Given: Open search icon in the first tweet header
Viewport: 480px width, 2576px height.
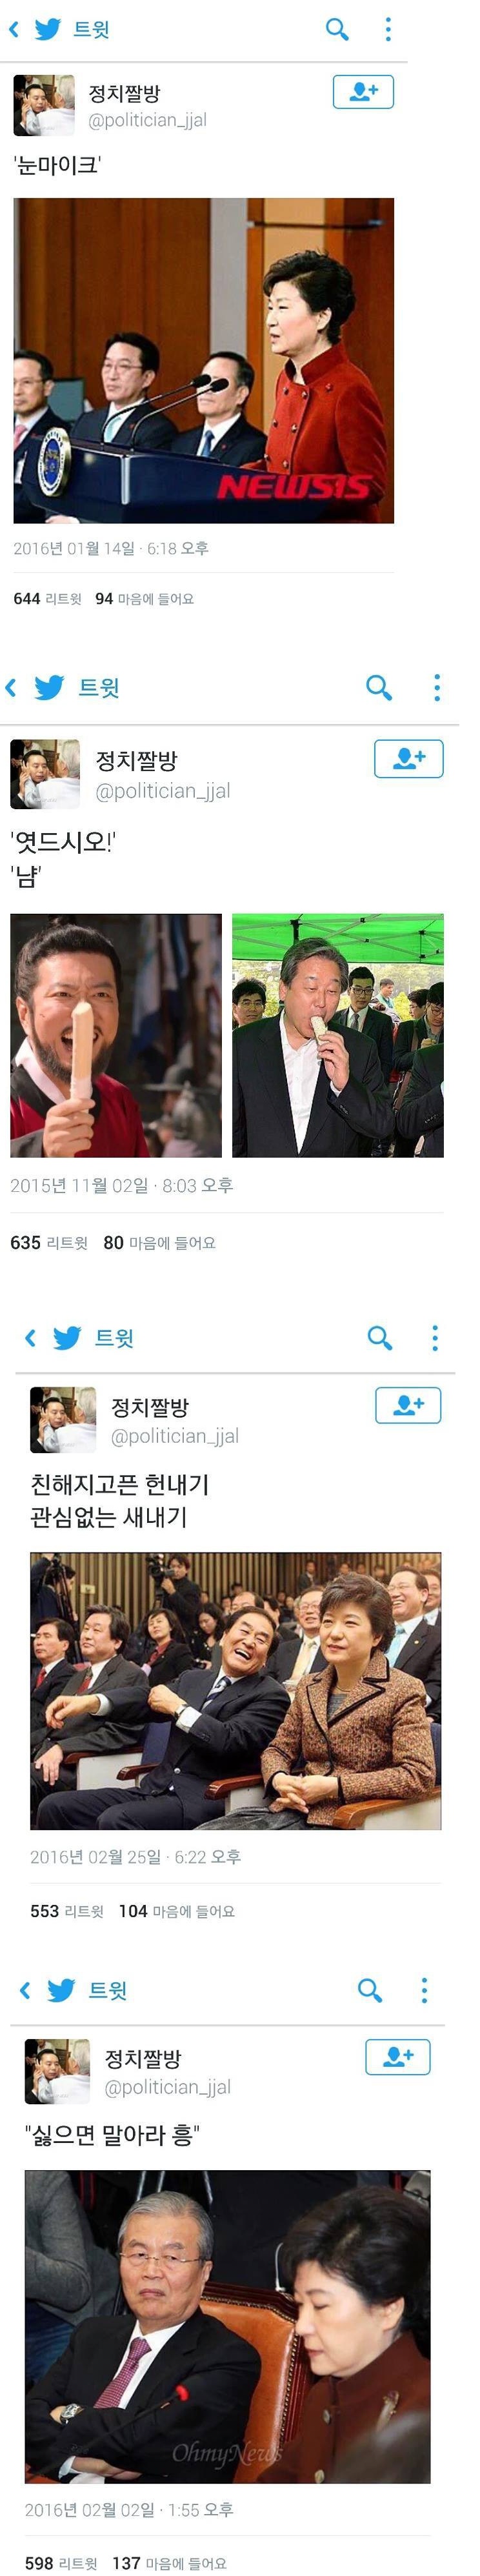Looking at the screenshot, I should [338, 29].
